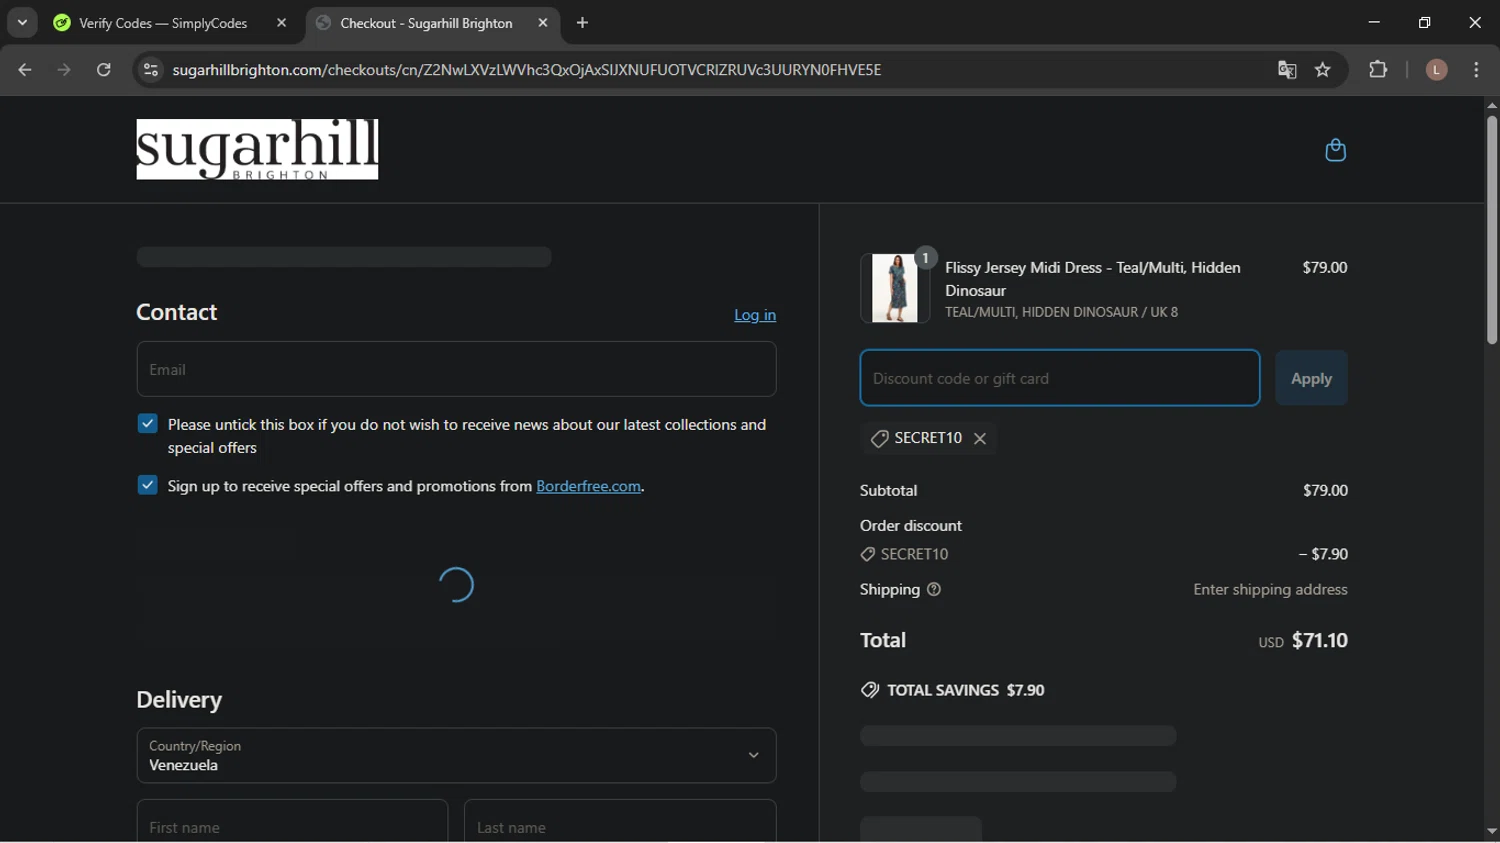
Task: Remove the SECRET10 discount code tag
Action: tap(980, 438)
